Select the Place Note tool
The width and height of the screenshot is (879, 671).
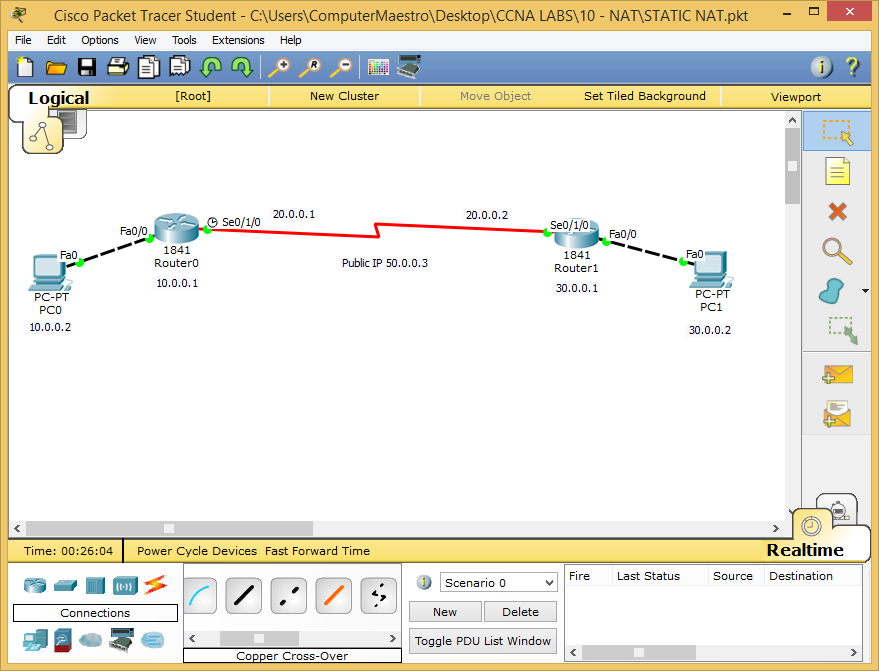click(x=839, y=171)
